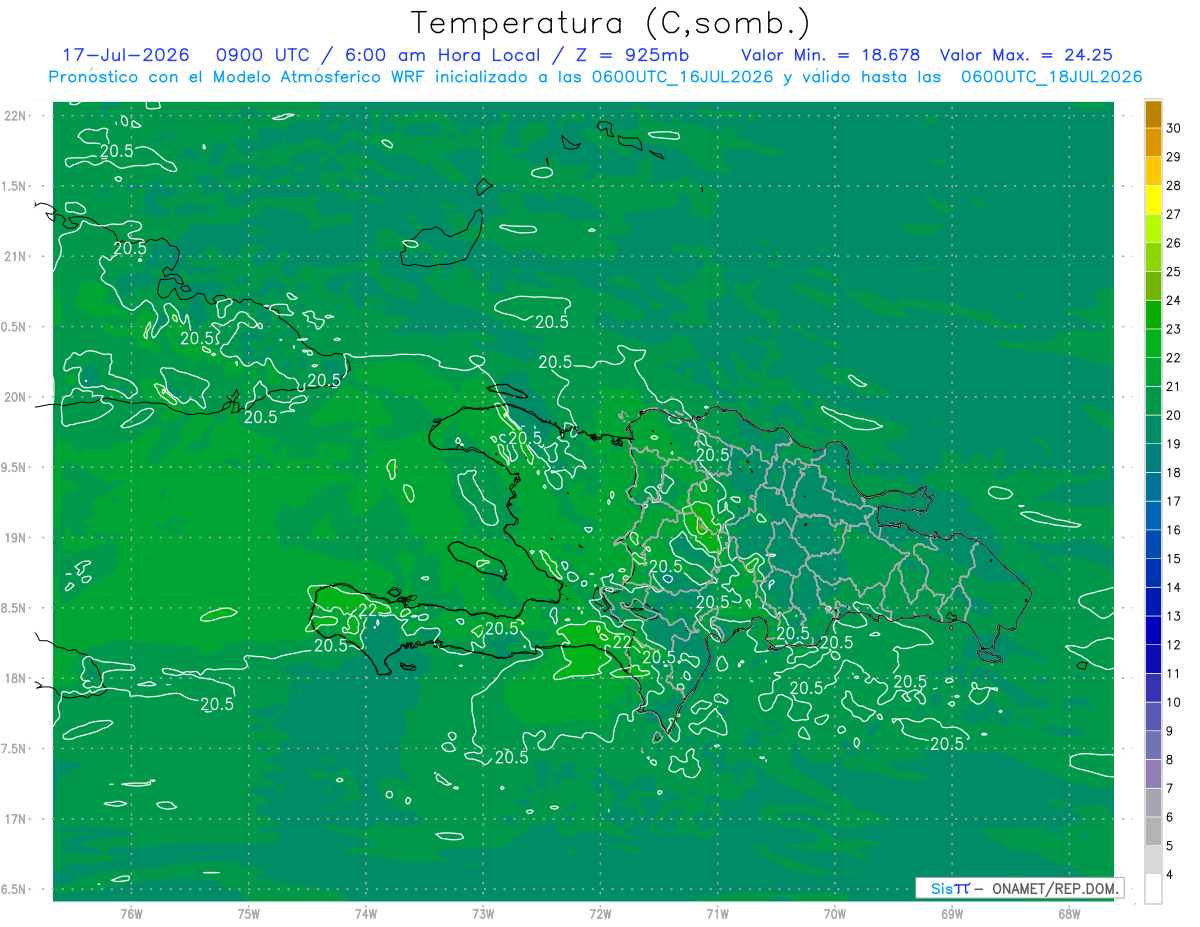Click the "69W" longitude axis label
This screenshot has height=927, width=1200.
coord(952,914)
